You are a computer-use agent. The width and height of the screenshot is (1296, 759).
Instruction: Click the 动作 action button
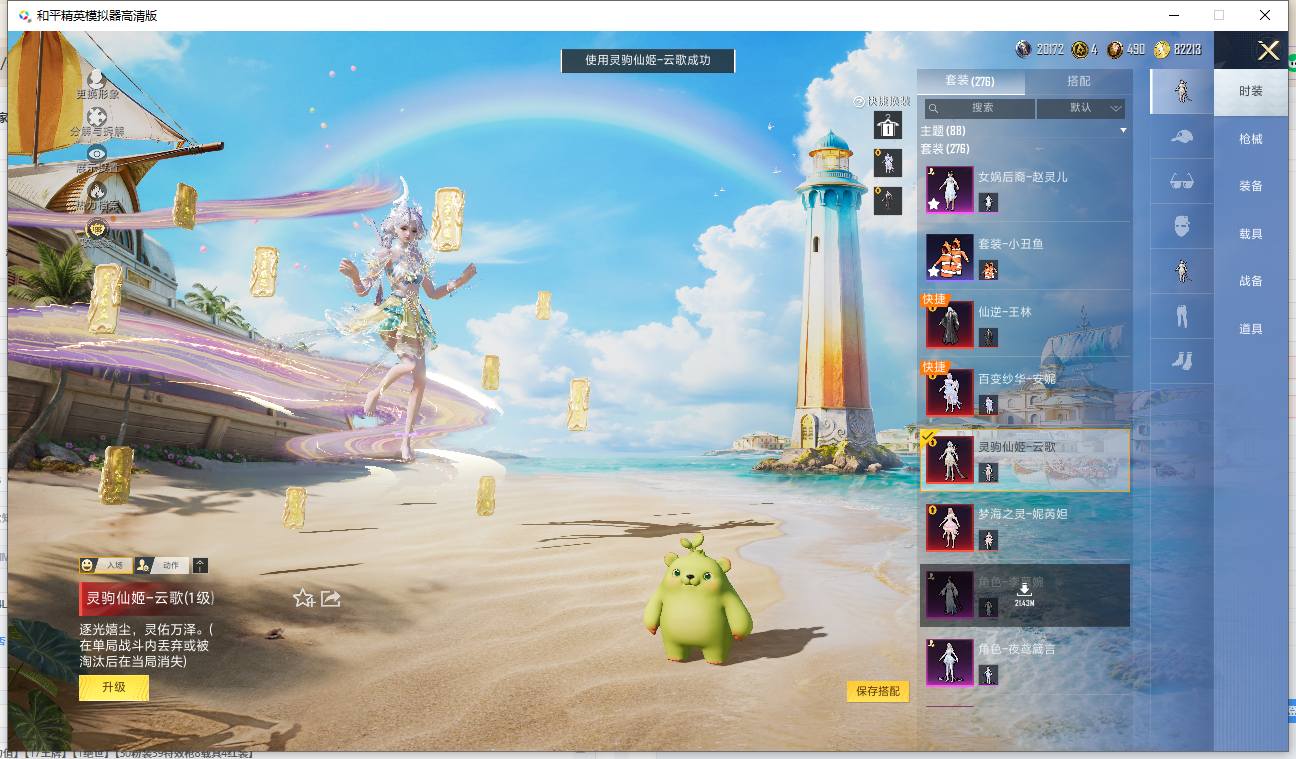coord(162,565)
